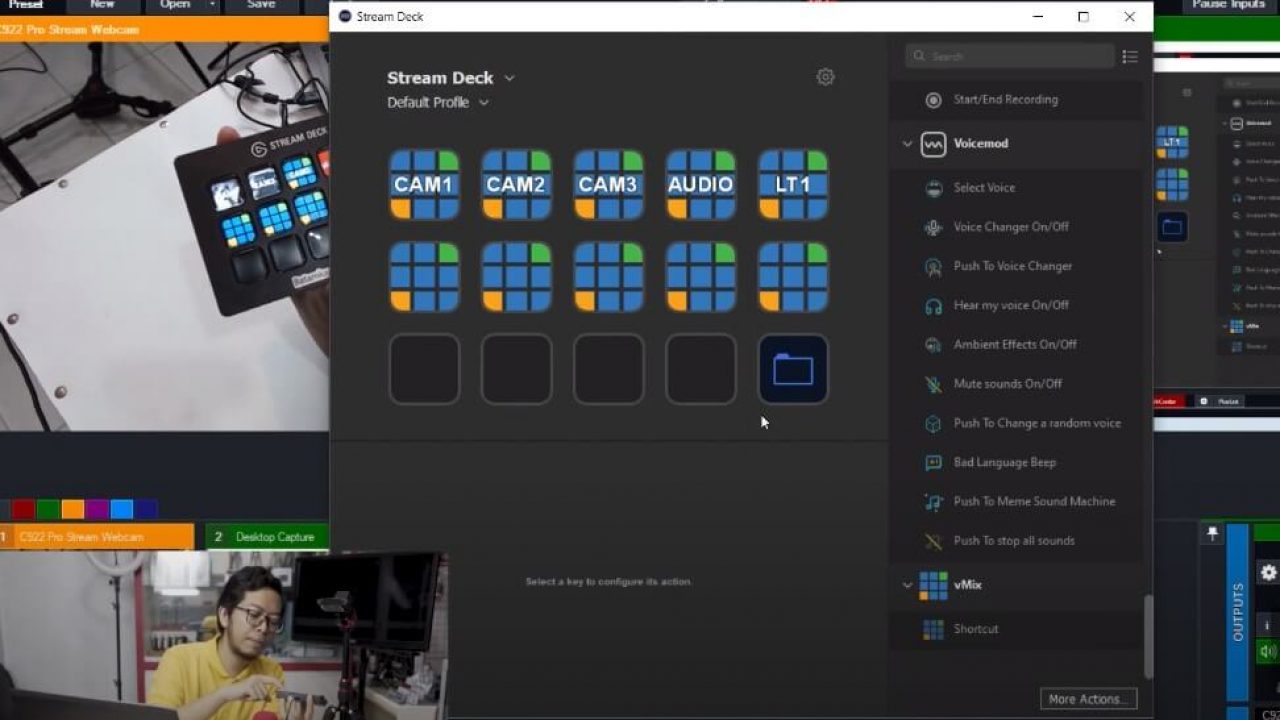Collapse the Voicemod actions category
The width and height of the screenshot is (1280, 720).
(907, 144)
